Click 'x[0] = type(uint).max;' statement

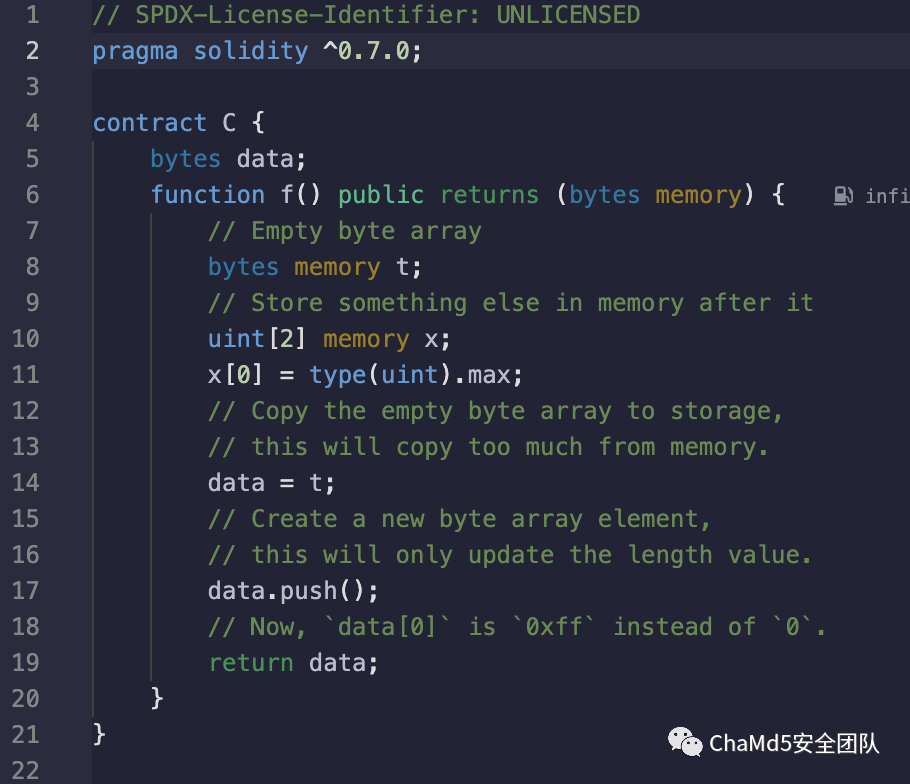[x=366, y=375]
